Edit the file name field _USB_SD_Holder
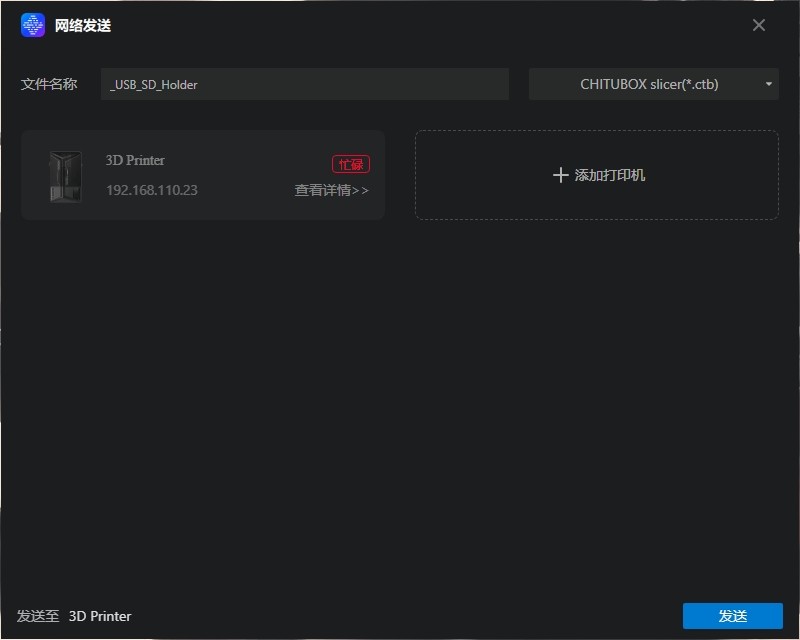Viewport: 800px width, 640px height. [305, 84]
